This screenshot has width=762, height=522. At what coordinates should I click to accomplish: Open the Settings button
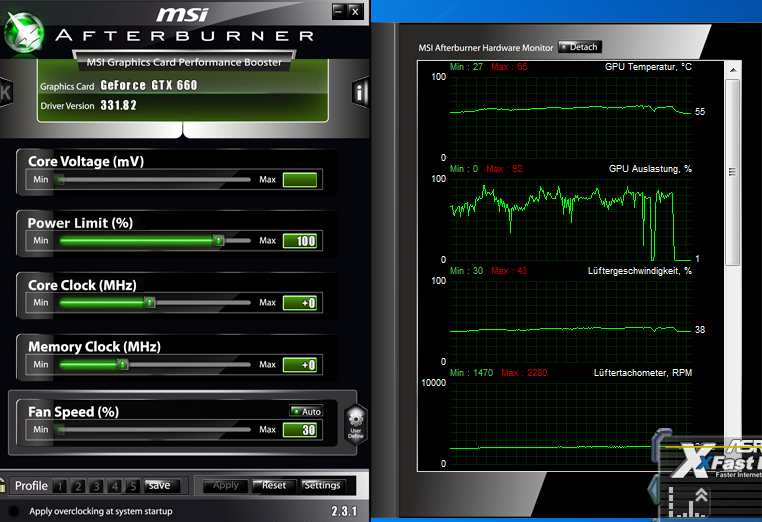pos(322,486)
